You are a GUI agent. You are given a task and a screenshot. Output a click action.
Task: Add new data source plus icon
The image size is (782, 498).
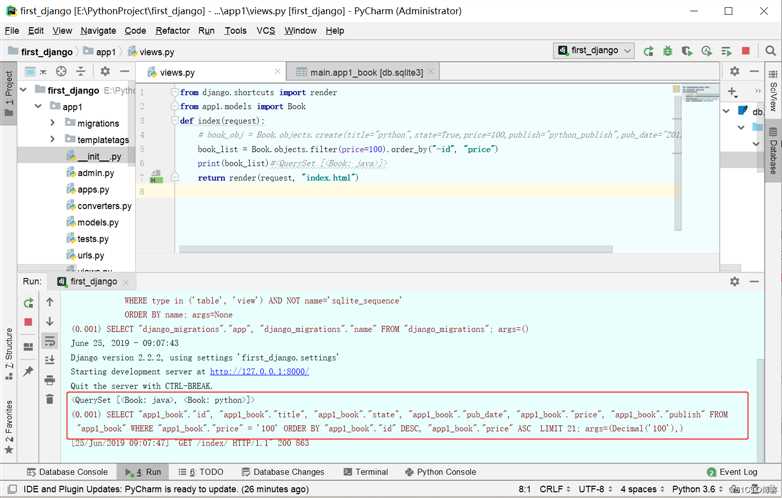point(732,92)
